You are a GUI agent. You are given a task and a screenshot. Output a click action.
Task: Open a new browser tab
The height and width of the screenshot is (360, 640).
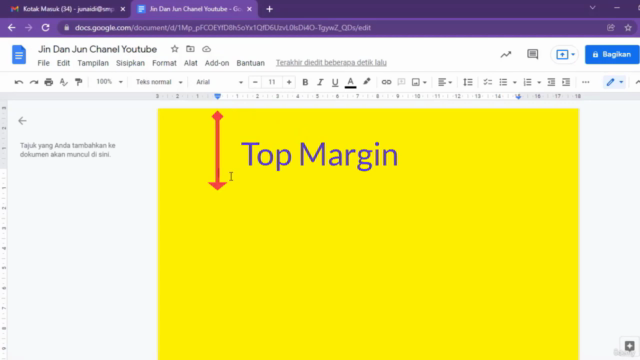[x=269, y=9]
